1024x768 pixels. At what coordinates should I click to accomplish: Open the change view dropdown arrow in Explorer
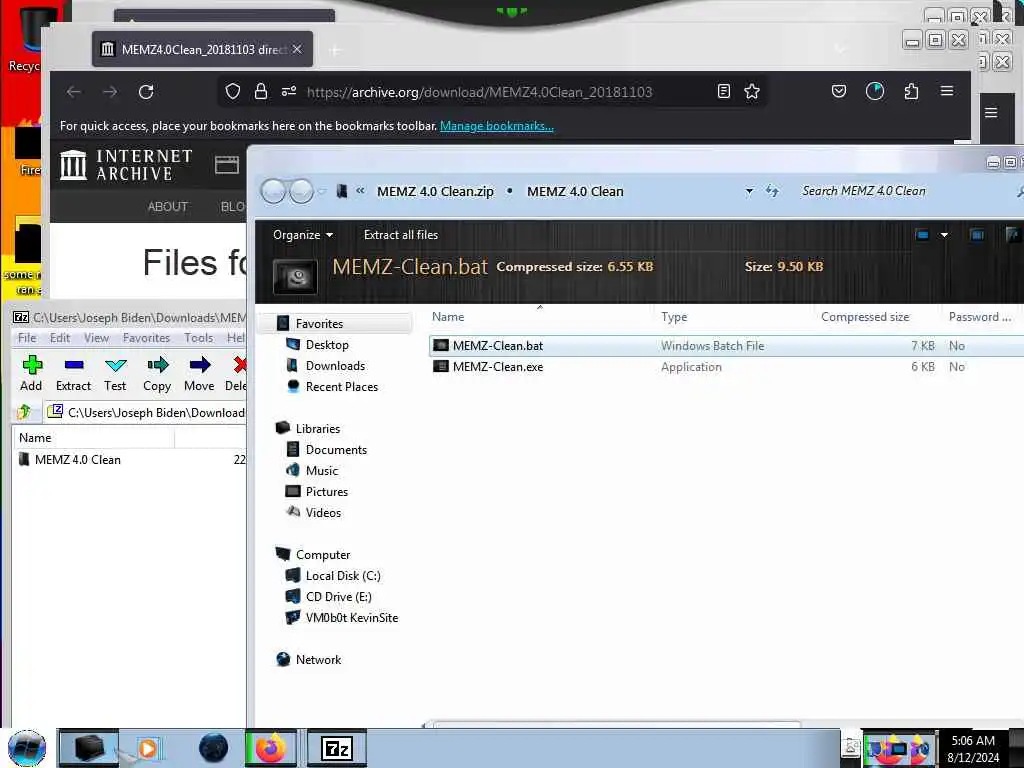click(944, 235)
